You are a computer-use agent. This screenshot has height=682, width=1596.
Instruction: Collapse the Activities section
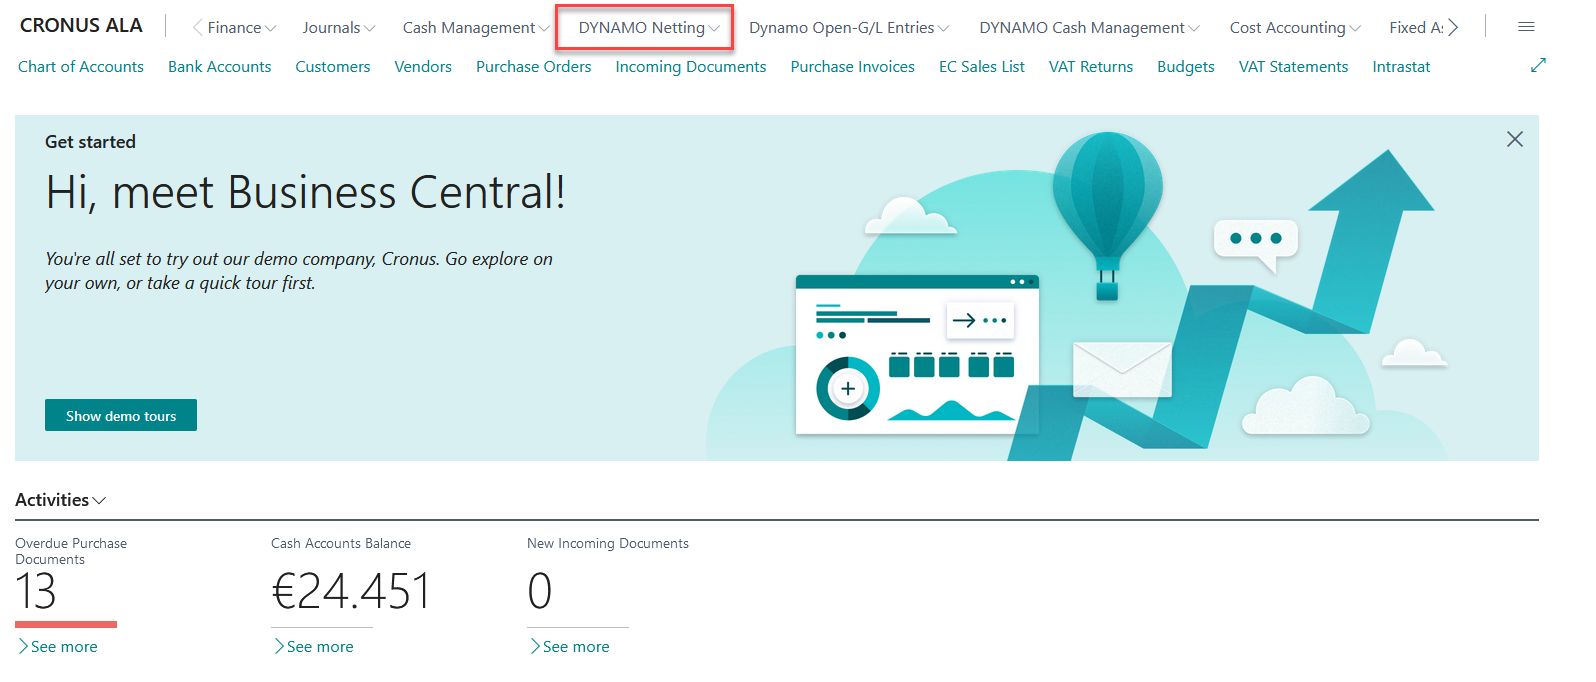tap(60, 500)
